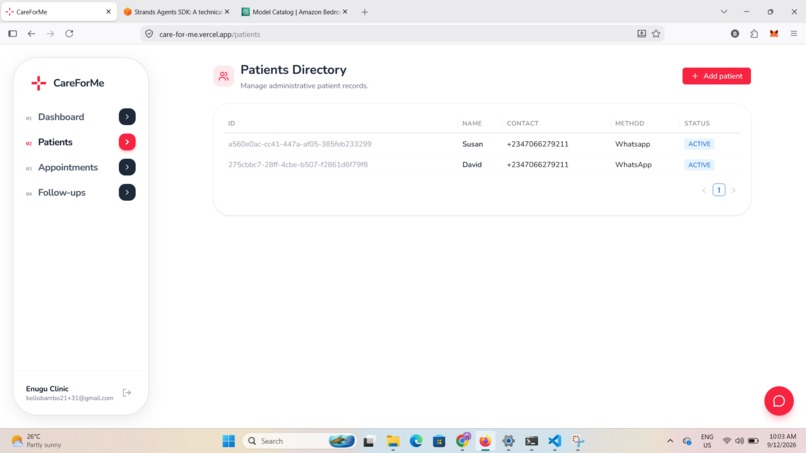Go to previous page of patients table
The image size is (806, 453).
click(704, 190)
